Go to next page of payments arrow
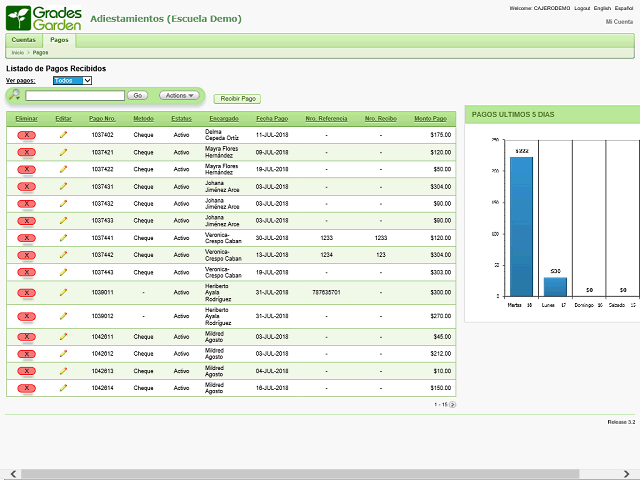 452,404
